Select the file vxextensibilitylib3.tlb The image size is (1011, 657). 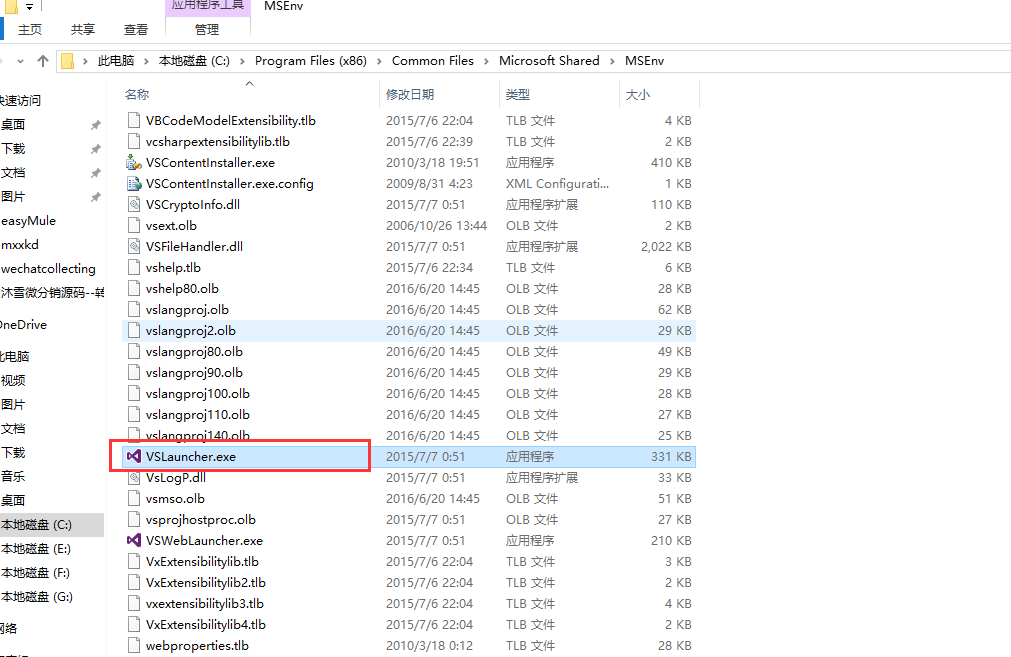[409, 603]
